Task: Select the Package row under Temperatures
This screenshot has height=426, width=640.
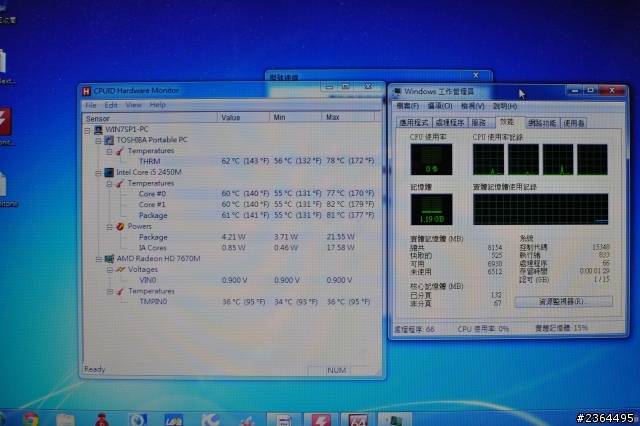Action: pos(229,215)
